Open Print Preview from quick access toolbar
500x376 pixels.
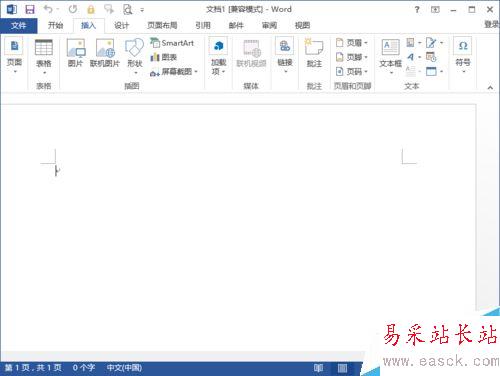[x=128, y=9]
